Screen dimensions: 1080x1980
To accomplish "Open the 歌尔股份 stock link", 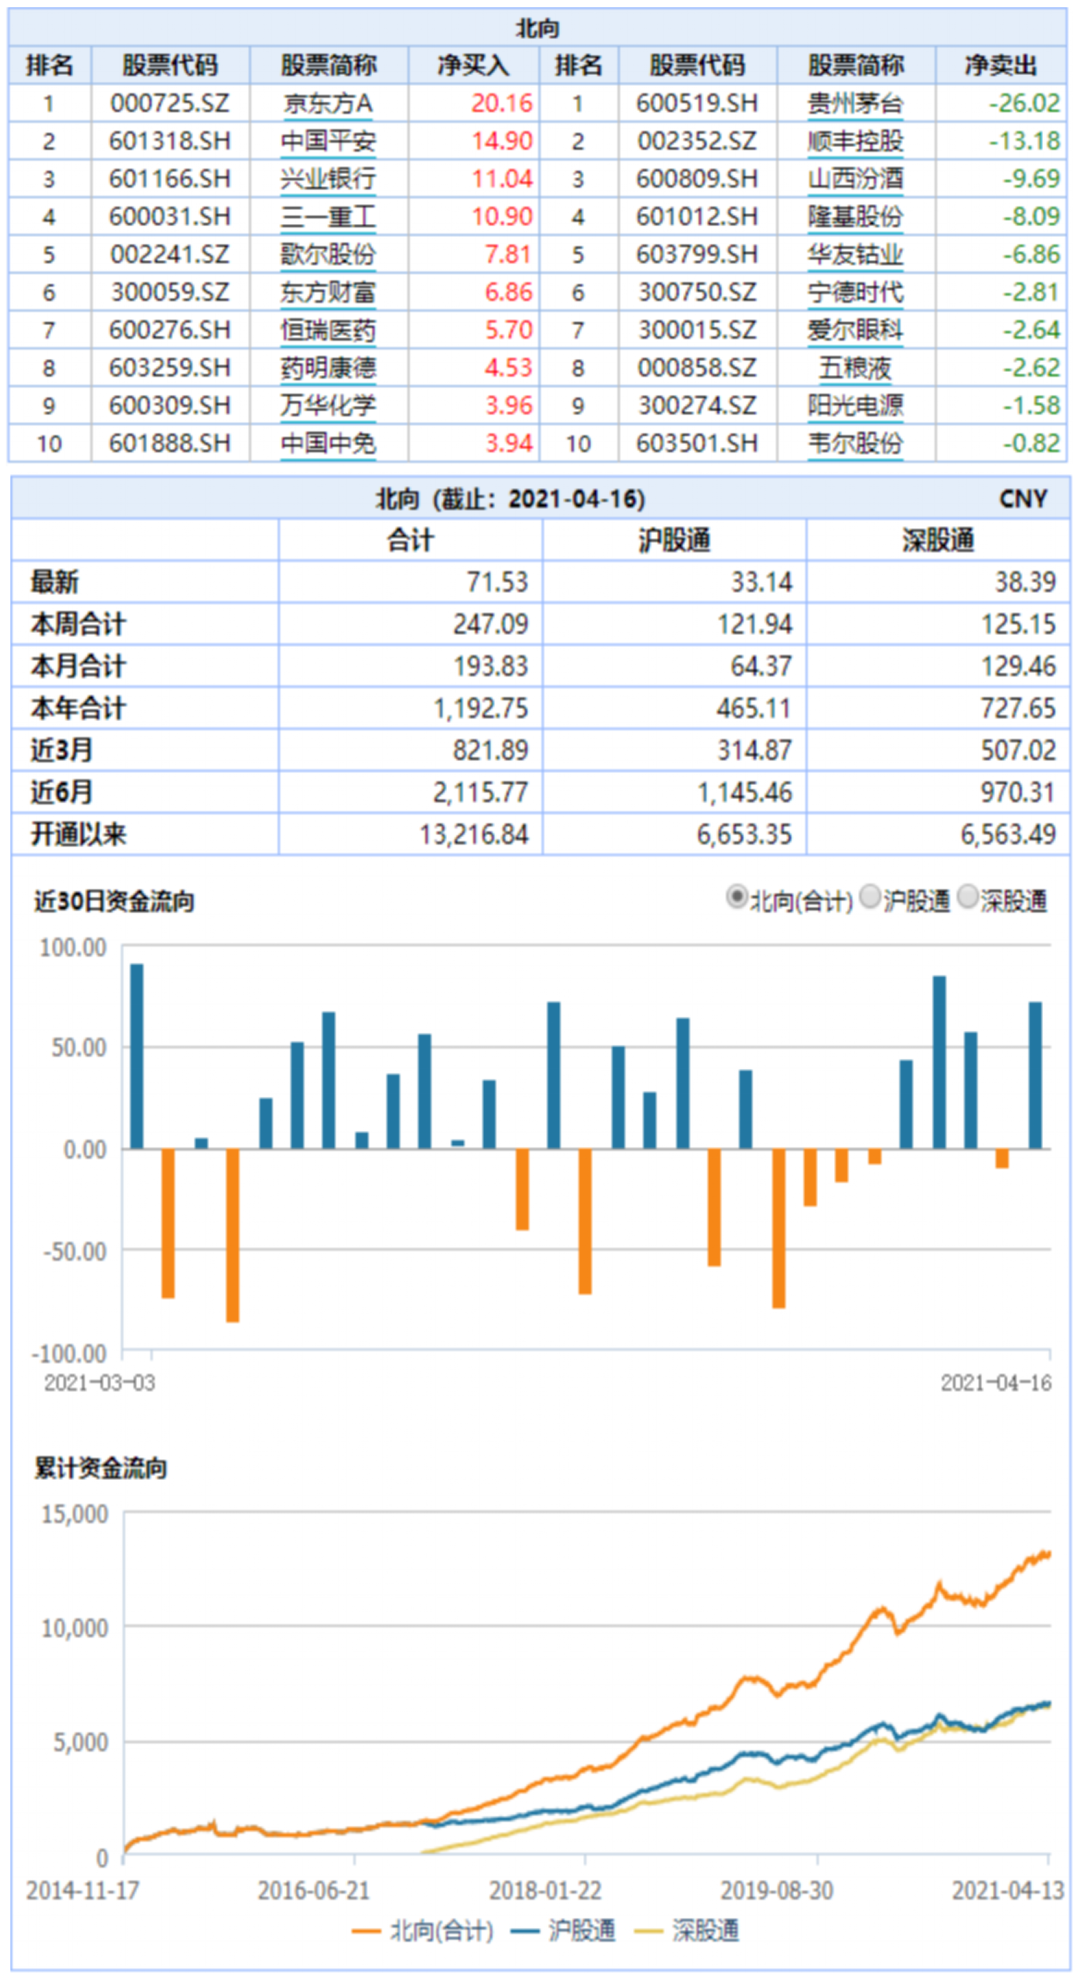I will click(x=328, y=255).
